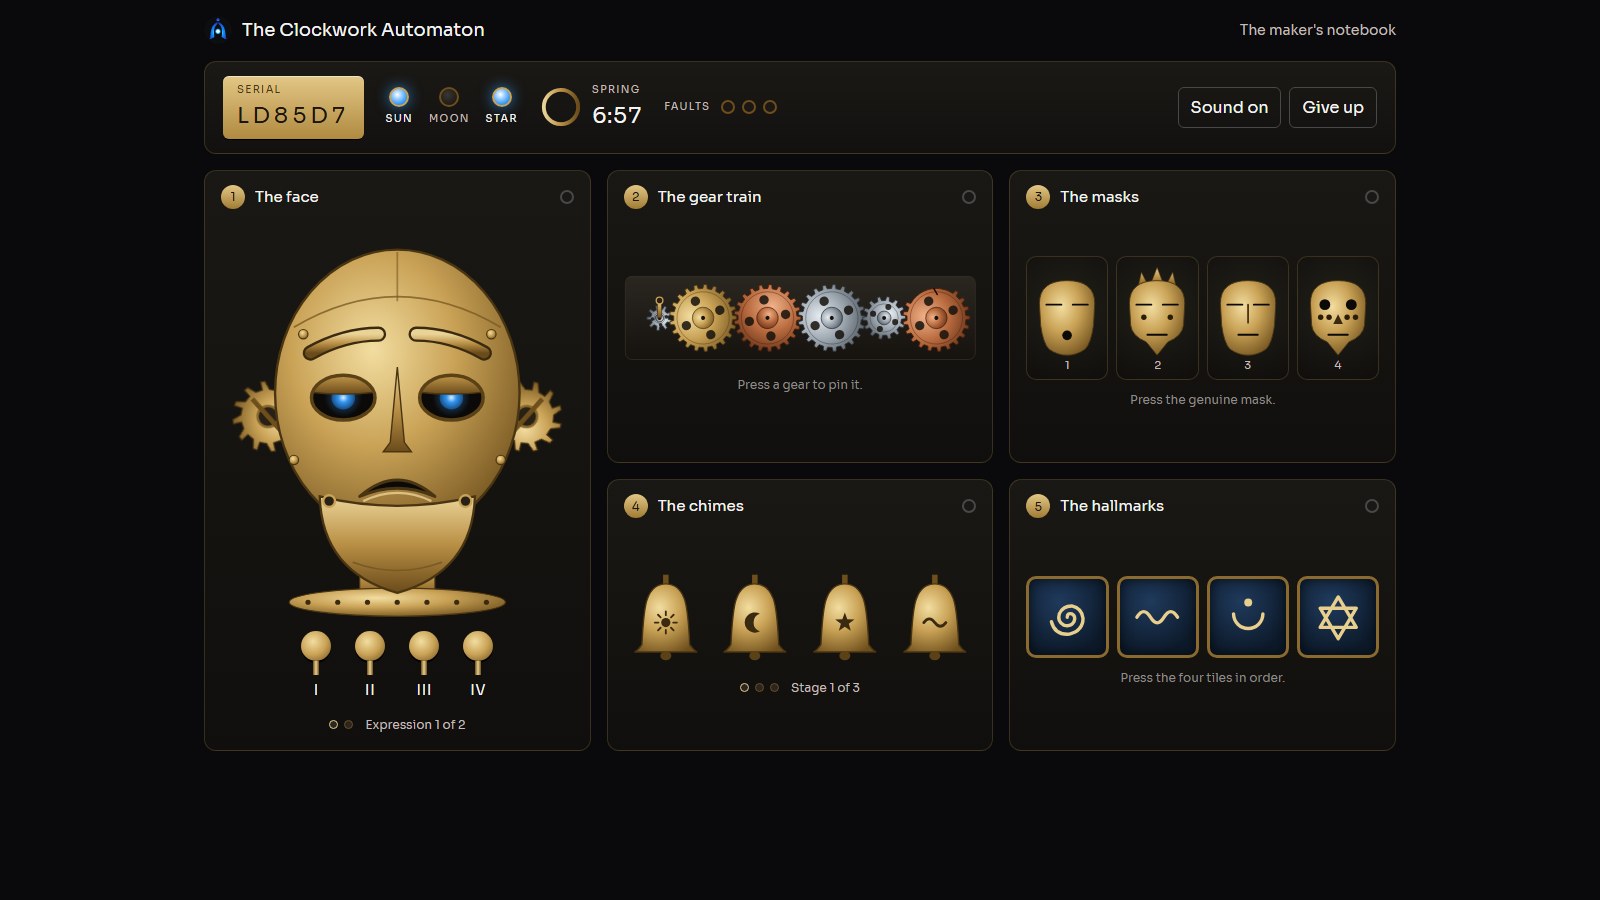Image resolution: width=1600 pixels, height=900 pixels.
Task: Click the Sound on button
Action: point(1229,107)
